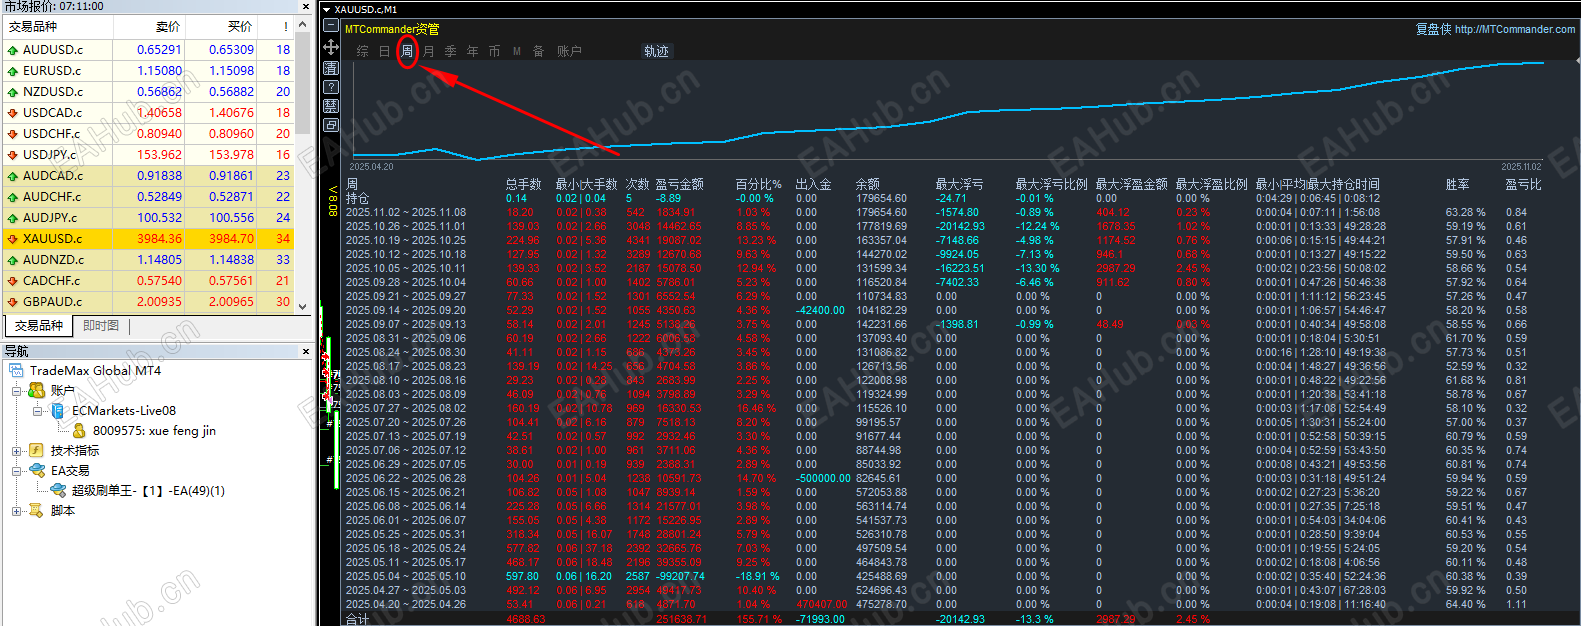Click the GBPAUD.c symbol arrow icon
1581x626 pixels.
click(13, 302)
